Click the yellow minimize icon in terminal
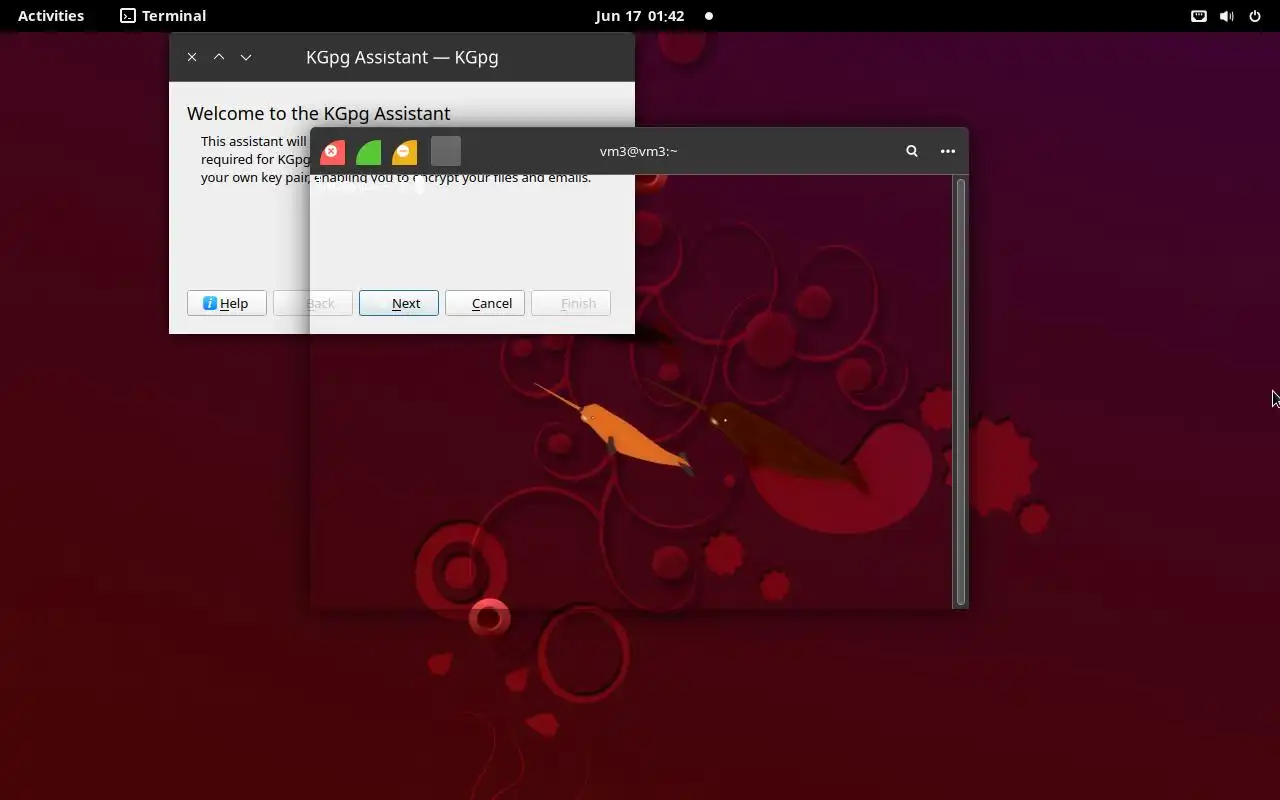This screenshot has height=800, width=1280. click(405, 152)
